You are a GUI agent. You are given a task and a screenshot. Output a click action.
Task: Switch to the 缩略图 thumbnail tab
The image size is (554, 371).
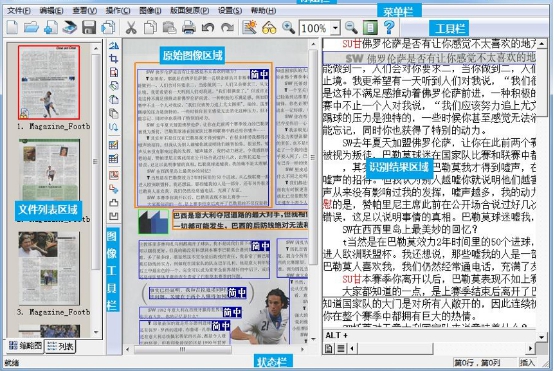point(25,346)
